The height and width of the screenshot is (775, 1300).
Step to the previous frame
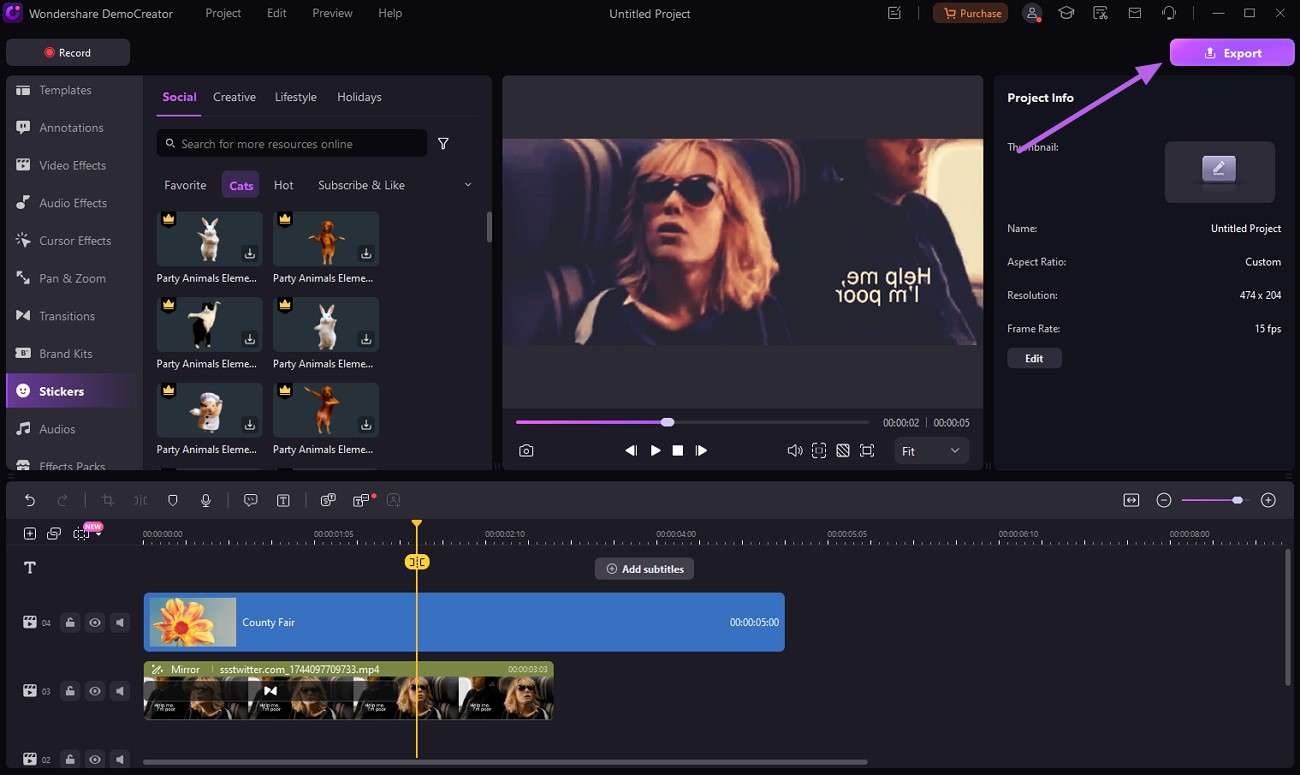click(x=631, y=451)
